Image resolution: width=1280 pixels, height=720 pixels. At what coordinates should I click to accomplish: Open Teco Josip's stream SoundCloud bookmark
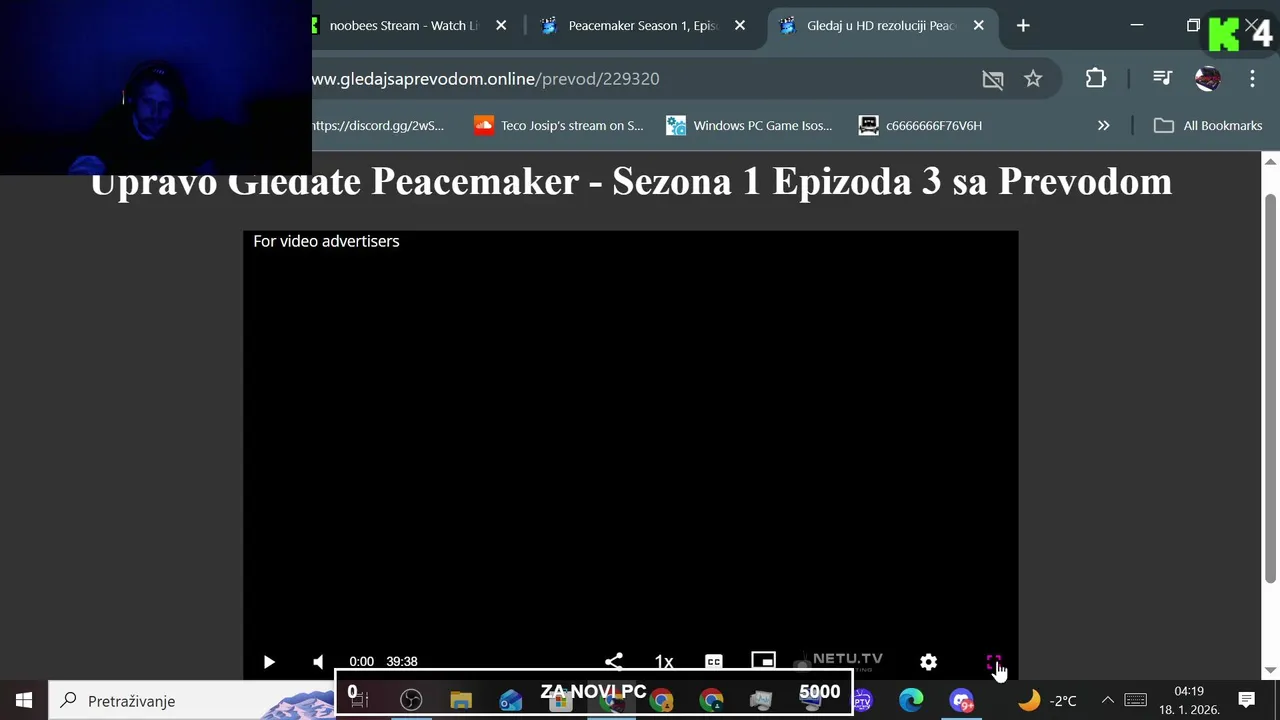(559, 126)
